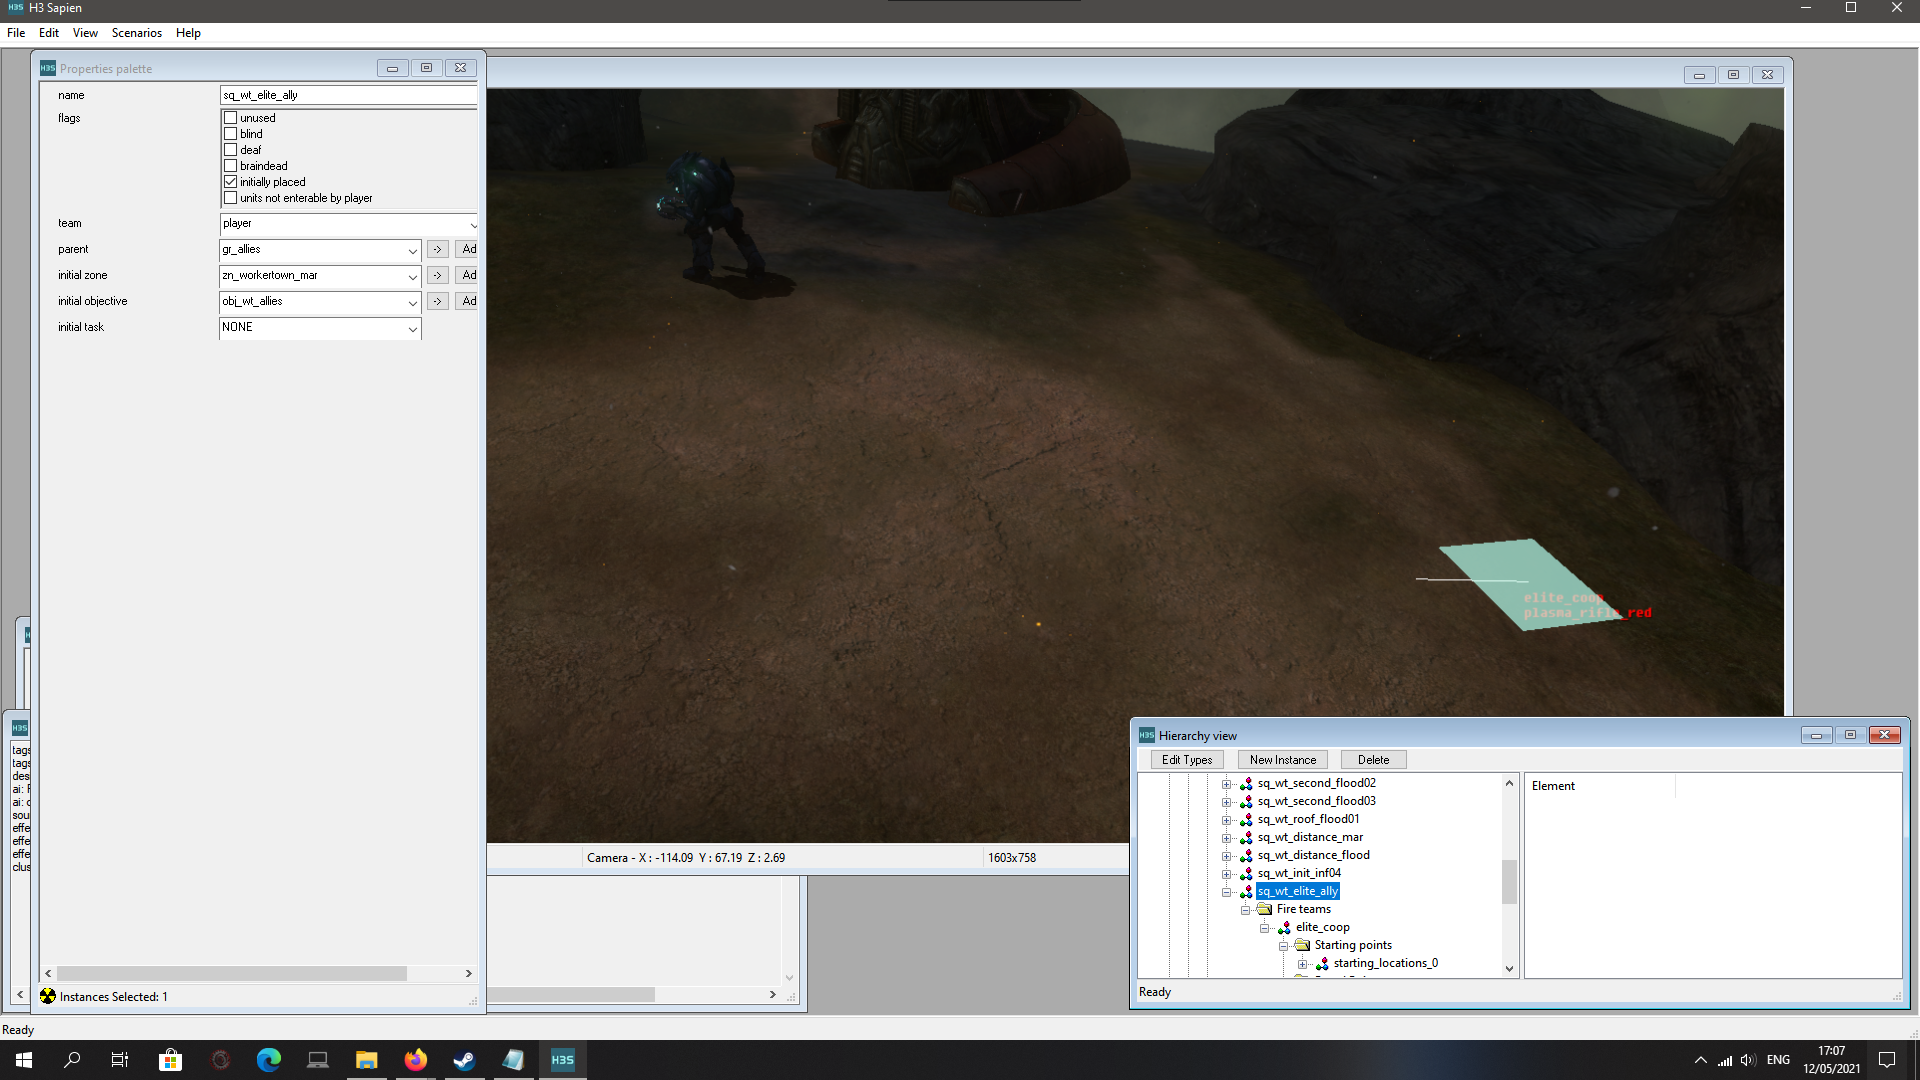This screenshot has width=1920, height=1080.
Task: Uncheck the initially placed flag
Action: (x=231, y=182)
